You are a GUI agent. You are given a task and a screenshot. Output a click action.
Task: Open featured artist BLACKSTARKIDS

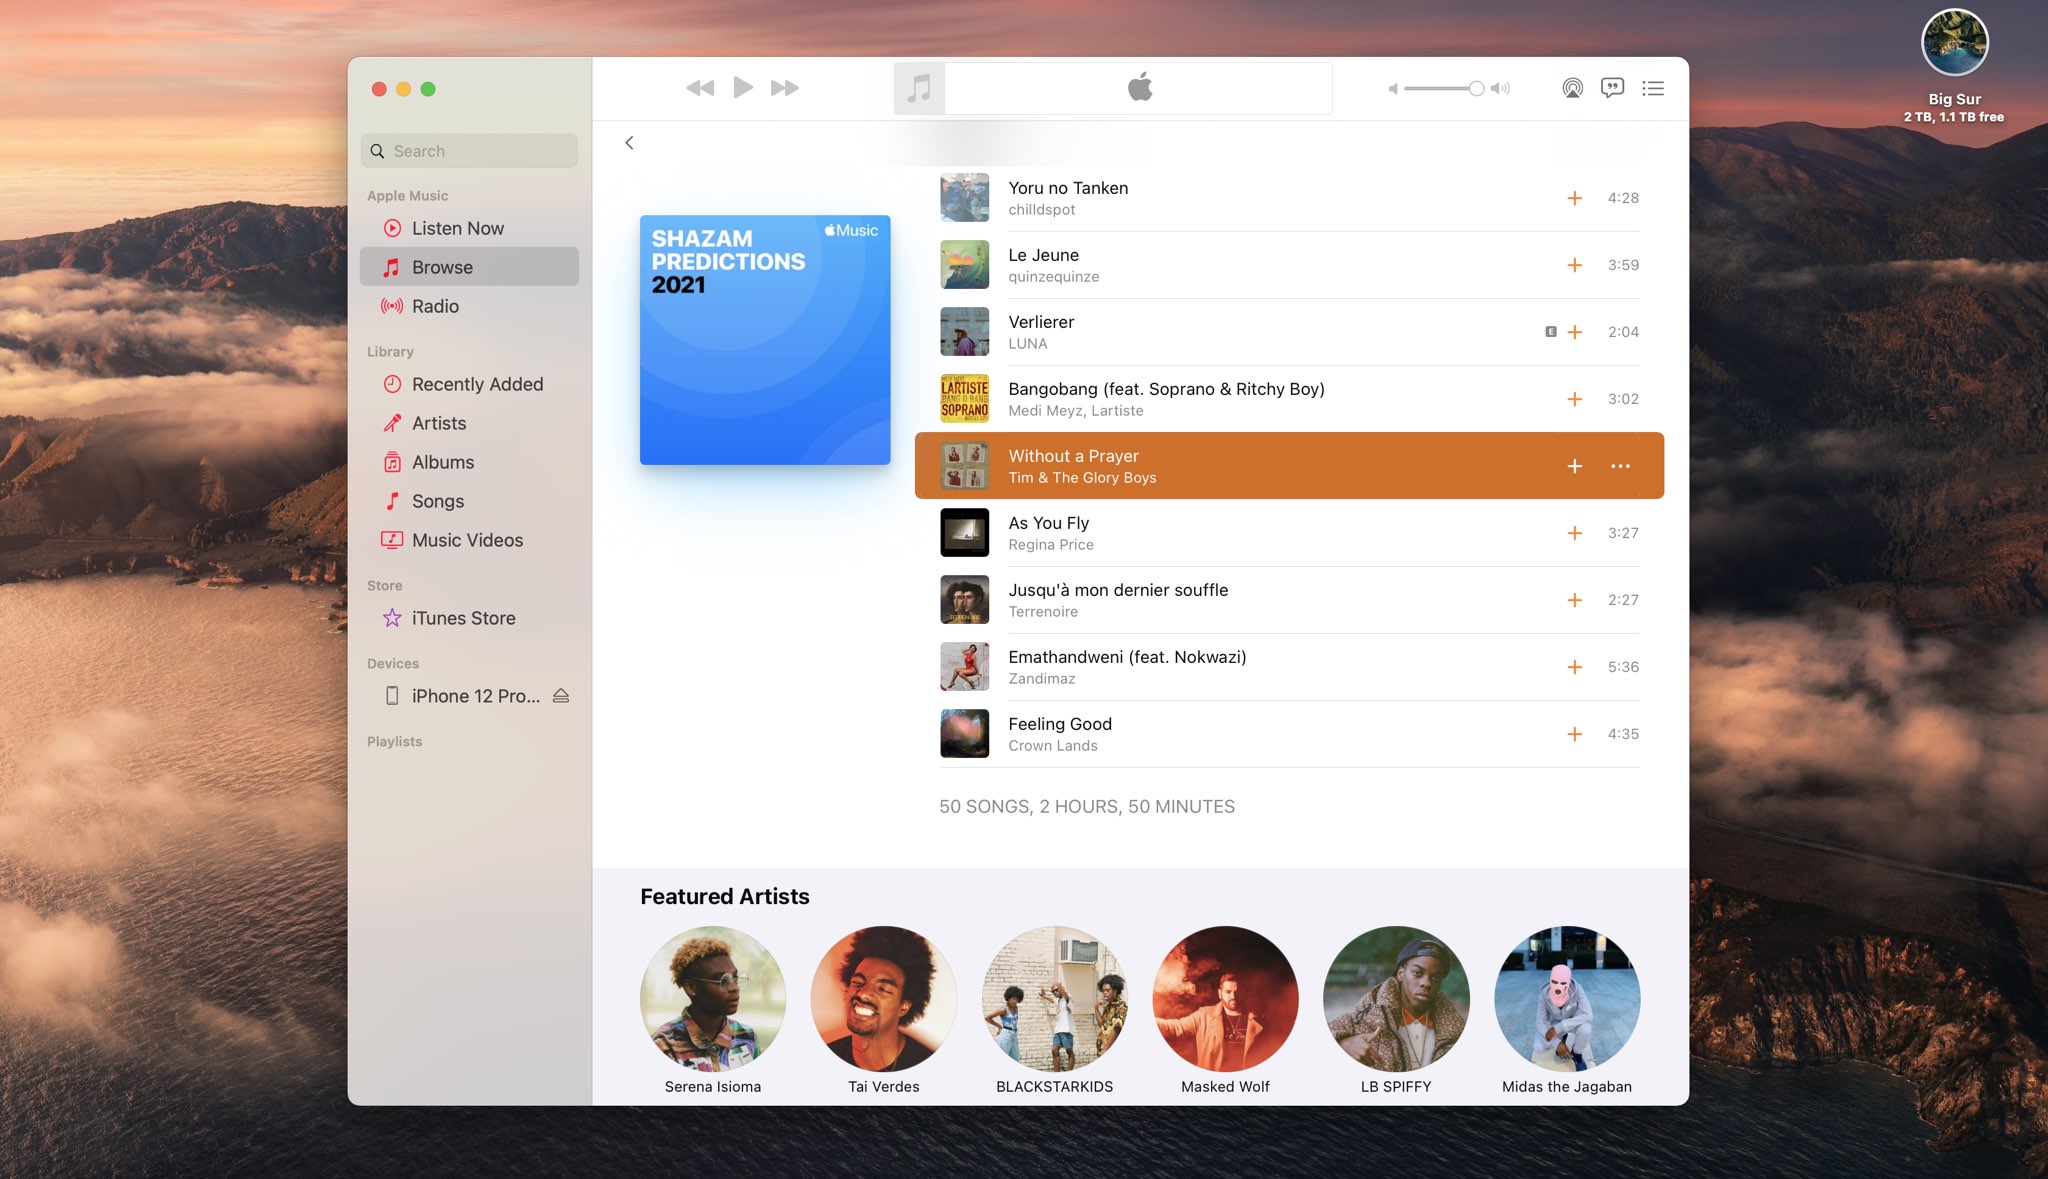click(1055, 999)
